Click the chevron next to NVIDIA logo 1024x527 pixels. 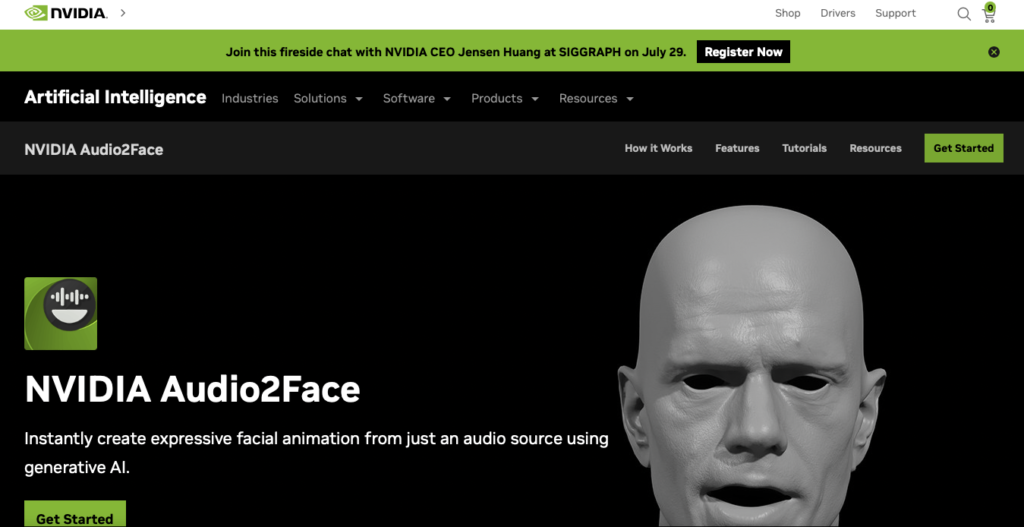(123, 12)
